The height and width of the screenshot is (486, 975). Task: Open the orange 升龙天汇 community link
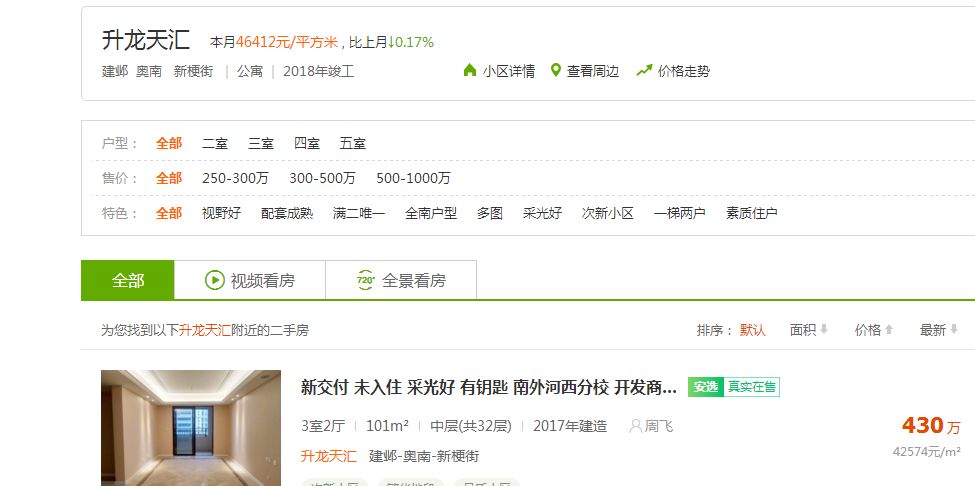point(329,456)
